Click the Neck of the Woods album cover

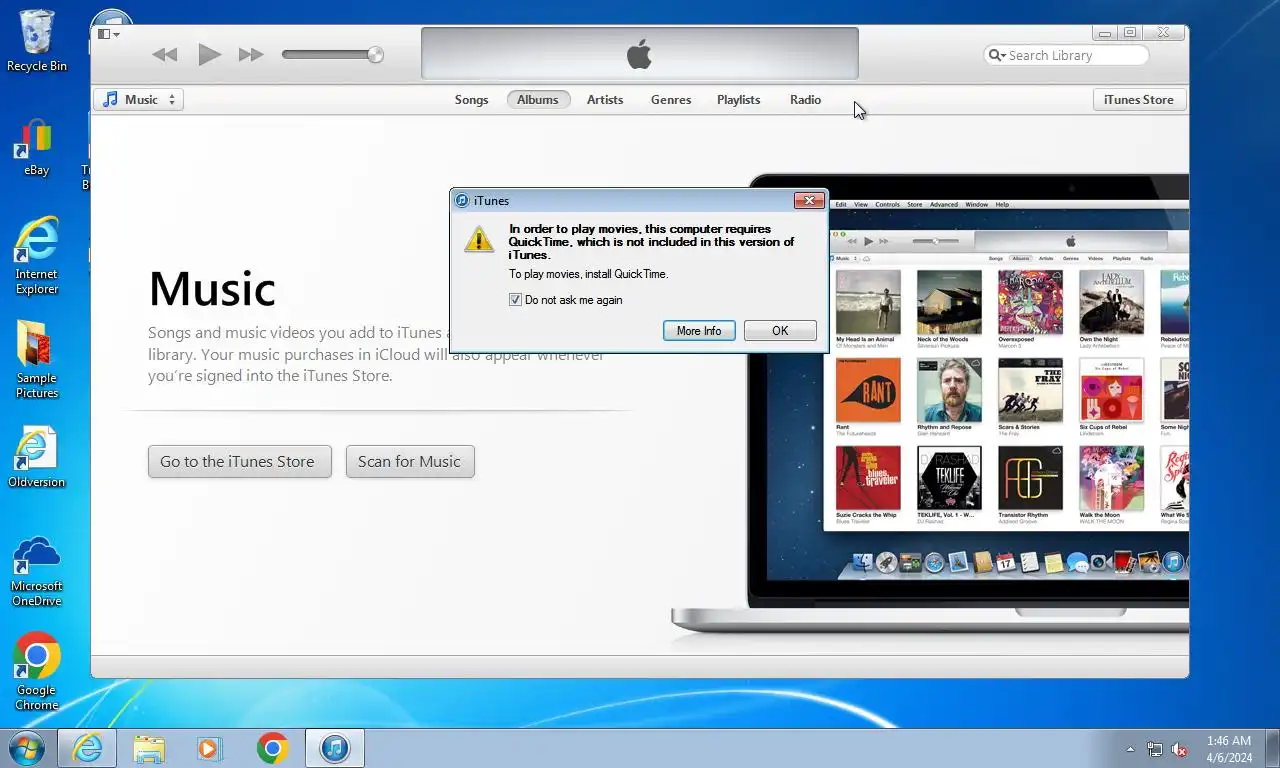949,302
